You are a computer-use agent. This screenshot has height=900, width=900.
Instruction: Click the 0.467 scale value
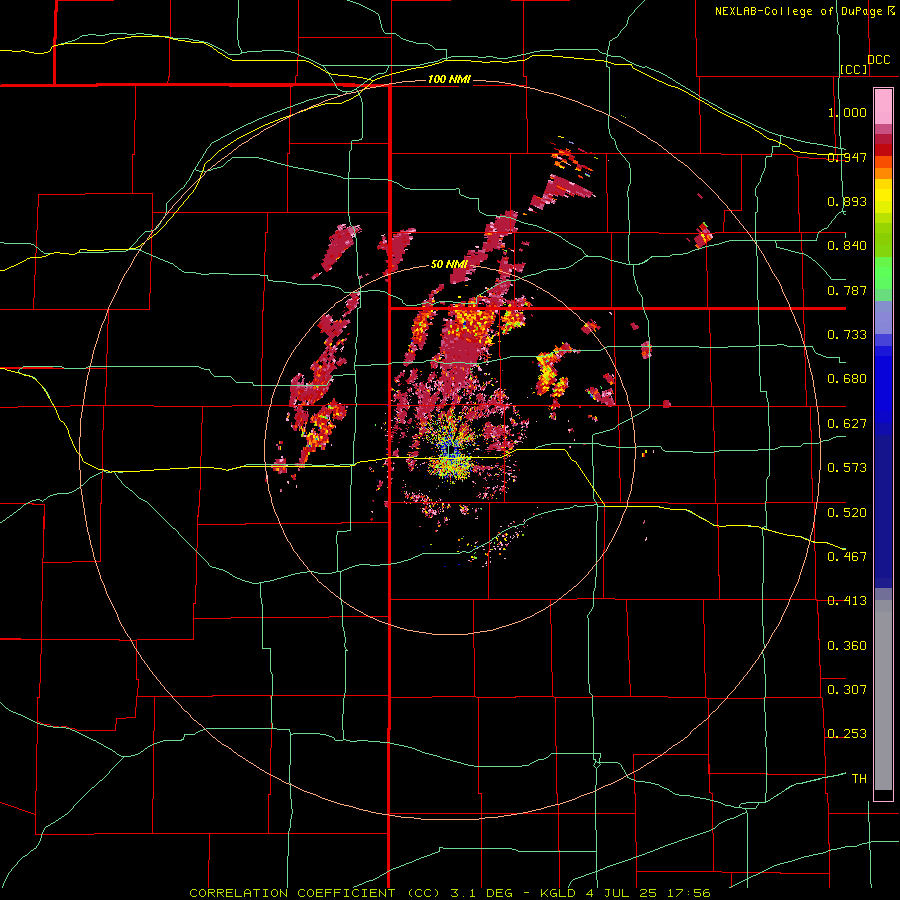click(x=847, y=557)
